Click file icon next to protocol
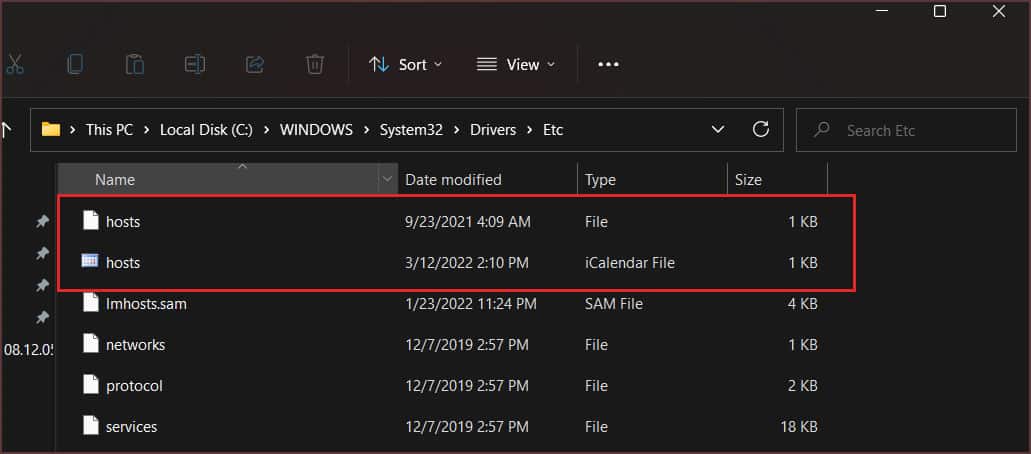The image size is (1031, 454). 91,384
